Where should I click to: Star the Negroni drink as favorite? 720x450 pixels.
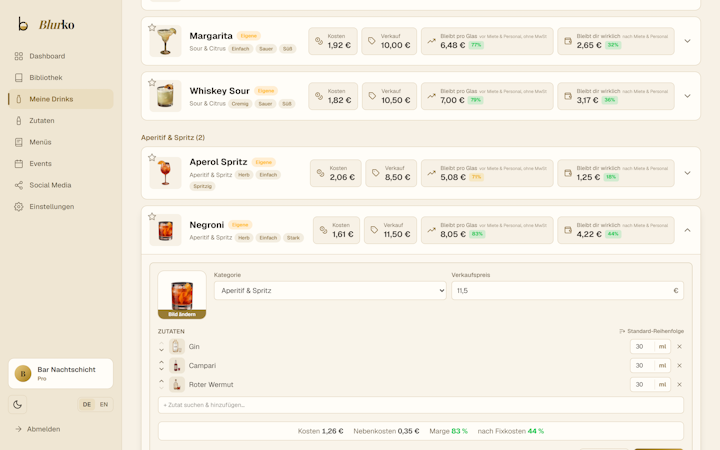(x=152, y=216)
